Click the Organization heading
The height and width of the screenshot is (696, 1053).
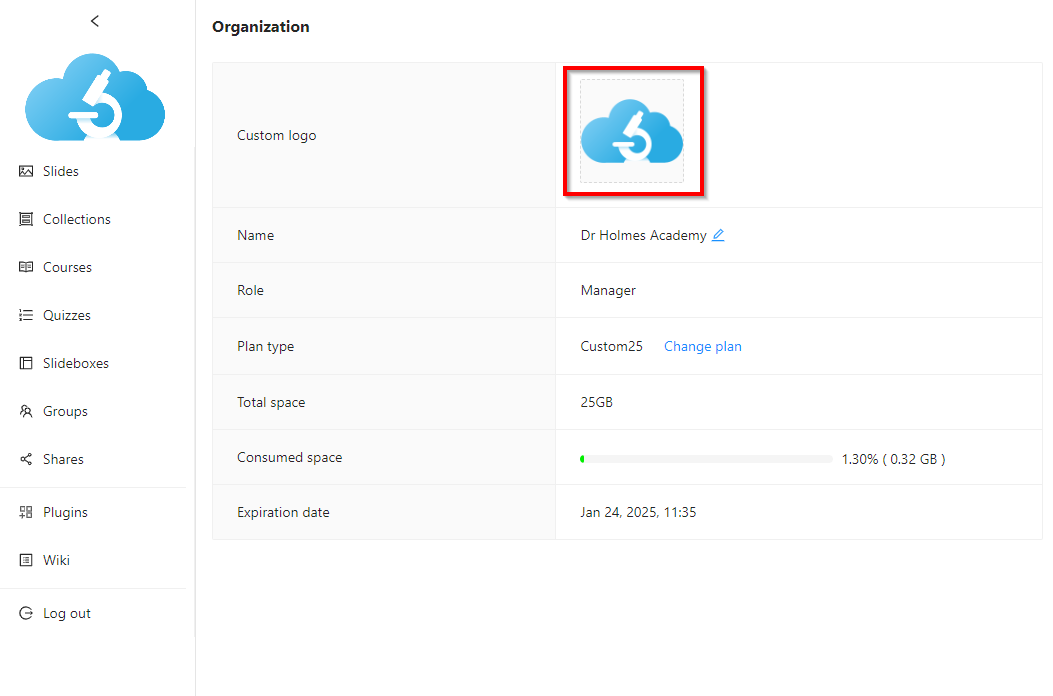pos(260,27)
